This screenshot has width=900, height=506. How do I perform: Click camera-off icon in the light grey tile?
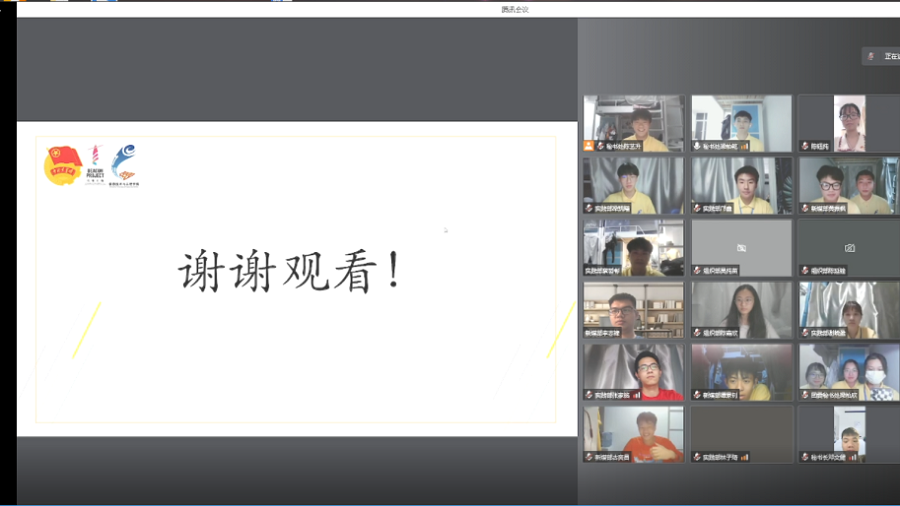(x=741, y=247)
